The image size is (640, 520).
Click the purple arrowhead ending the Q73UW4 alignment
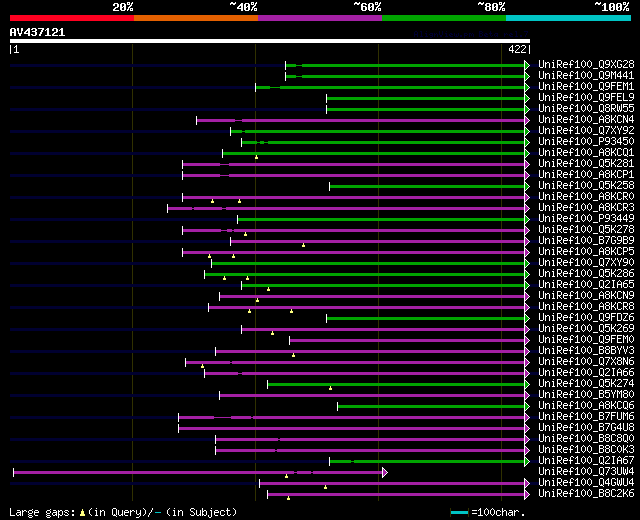(385, 473)
